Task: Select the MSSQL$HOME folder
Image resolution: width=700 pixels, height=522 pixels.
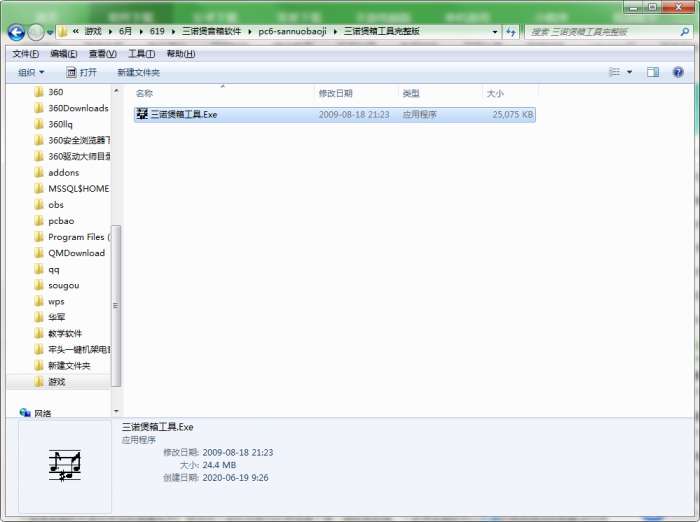Action: click(72, 188)
